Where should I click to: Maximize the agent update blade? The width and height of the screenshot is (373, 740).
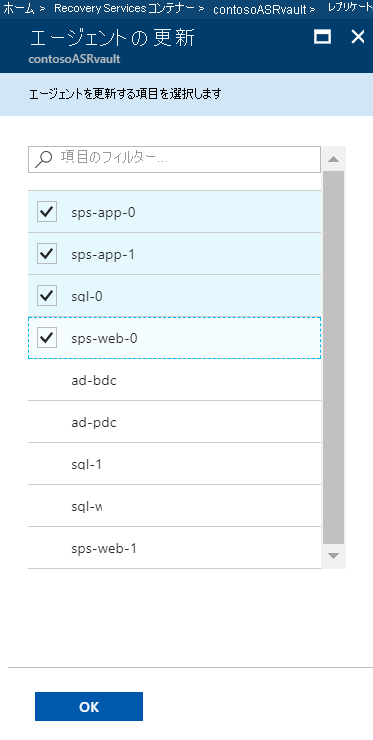click(x=322, y=37)
